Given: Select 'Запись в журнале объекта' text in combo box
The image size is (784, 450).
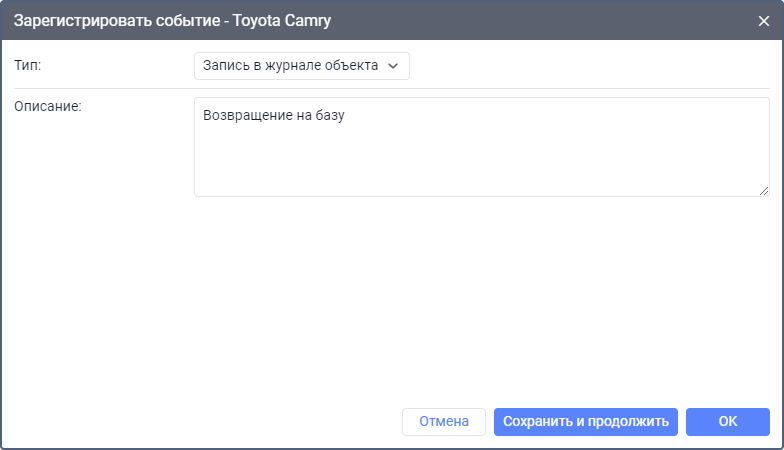Looking at the screenshot, I should 290,66.
